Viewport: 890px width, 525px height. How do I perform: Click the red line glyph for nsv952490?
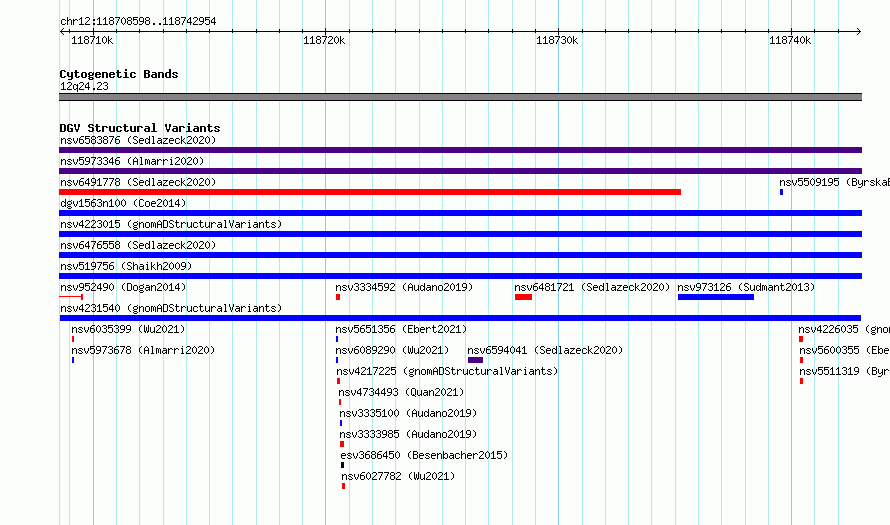[x=71, y=297]
